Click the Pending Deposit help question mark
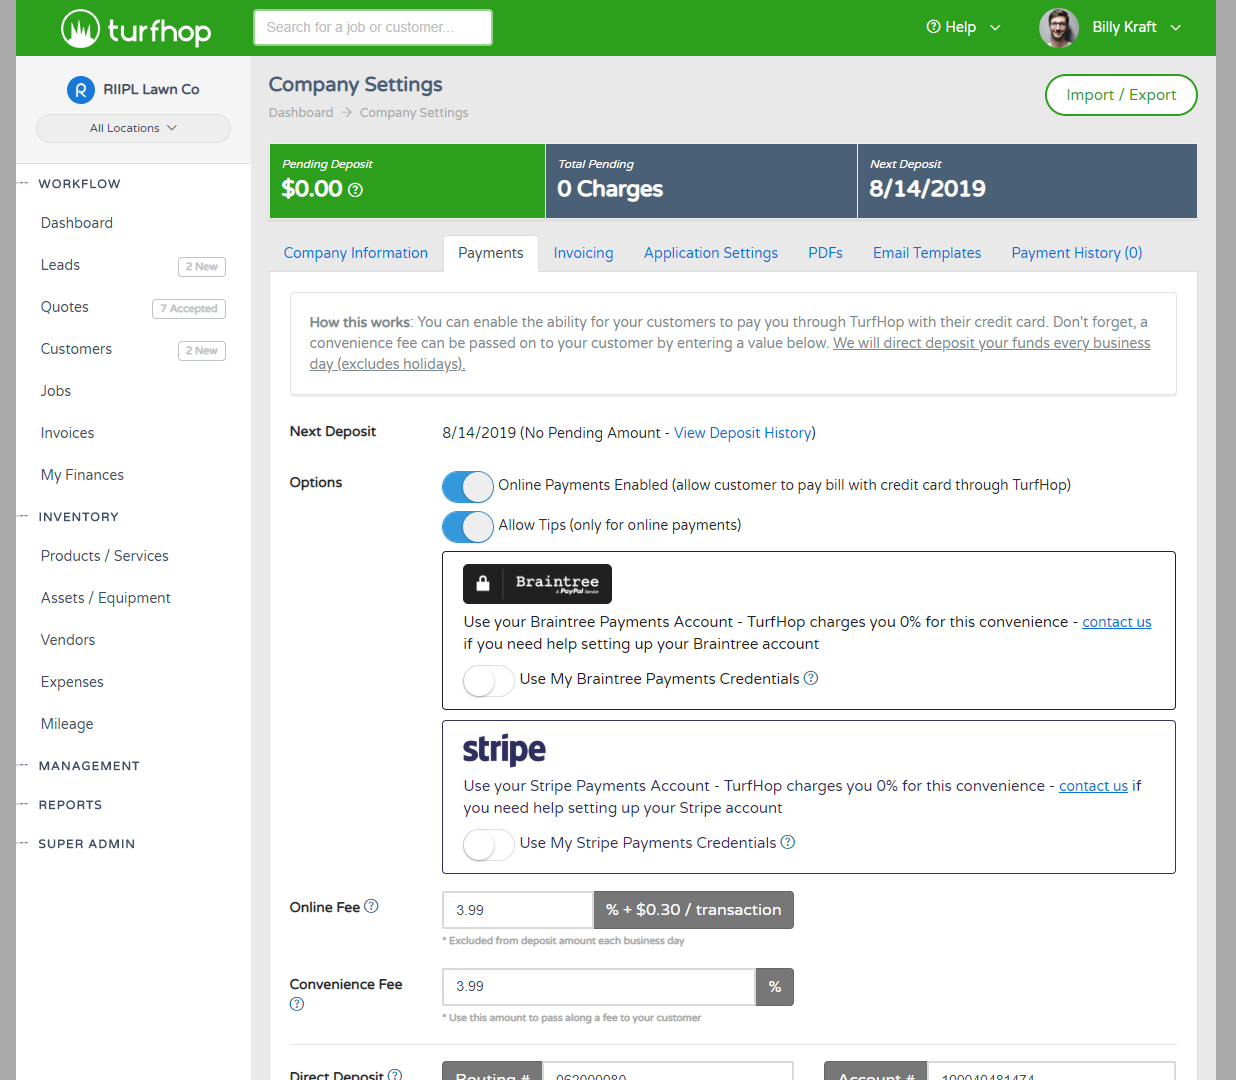This screenshot has width=1236, height=1080. point(355,188)
